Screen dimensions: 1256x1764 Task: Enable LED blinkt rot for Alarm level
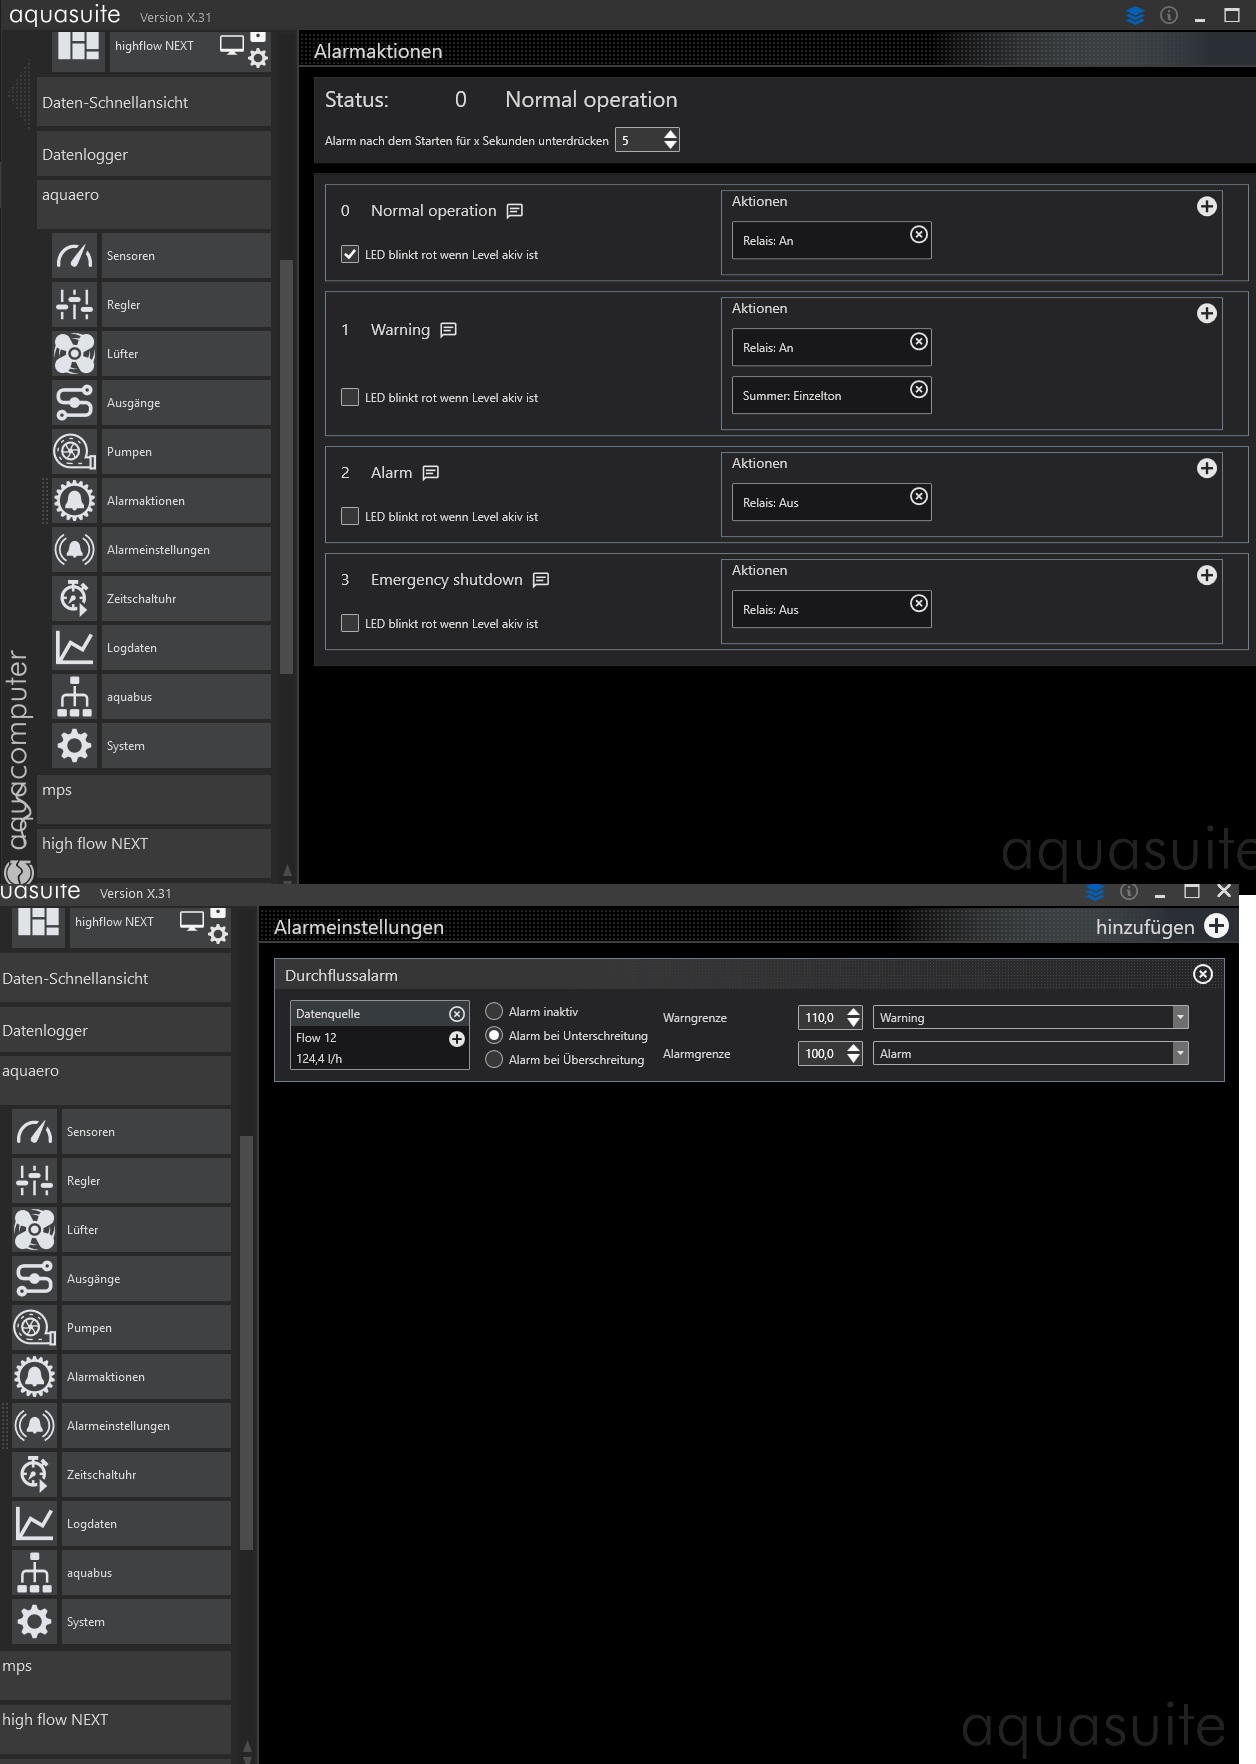[350, 516]
